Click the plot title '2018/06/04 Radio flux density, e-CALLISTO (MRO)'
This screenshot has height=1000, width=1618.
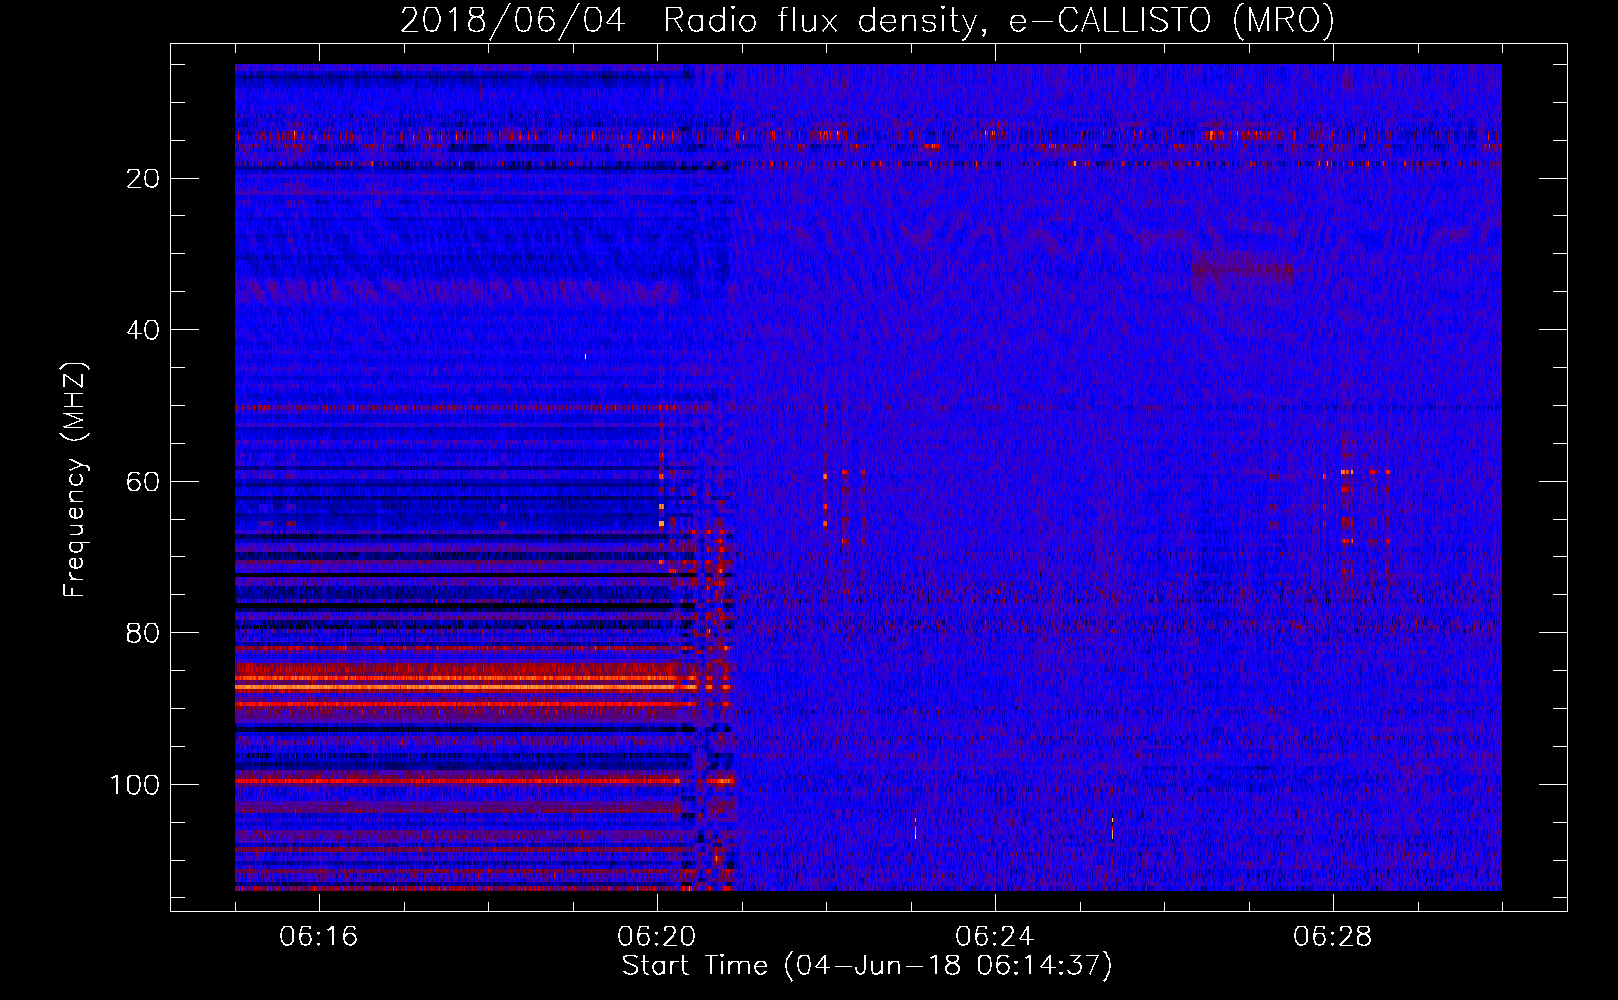pos(867,20)
